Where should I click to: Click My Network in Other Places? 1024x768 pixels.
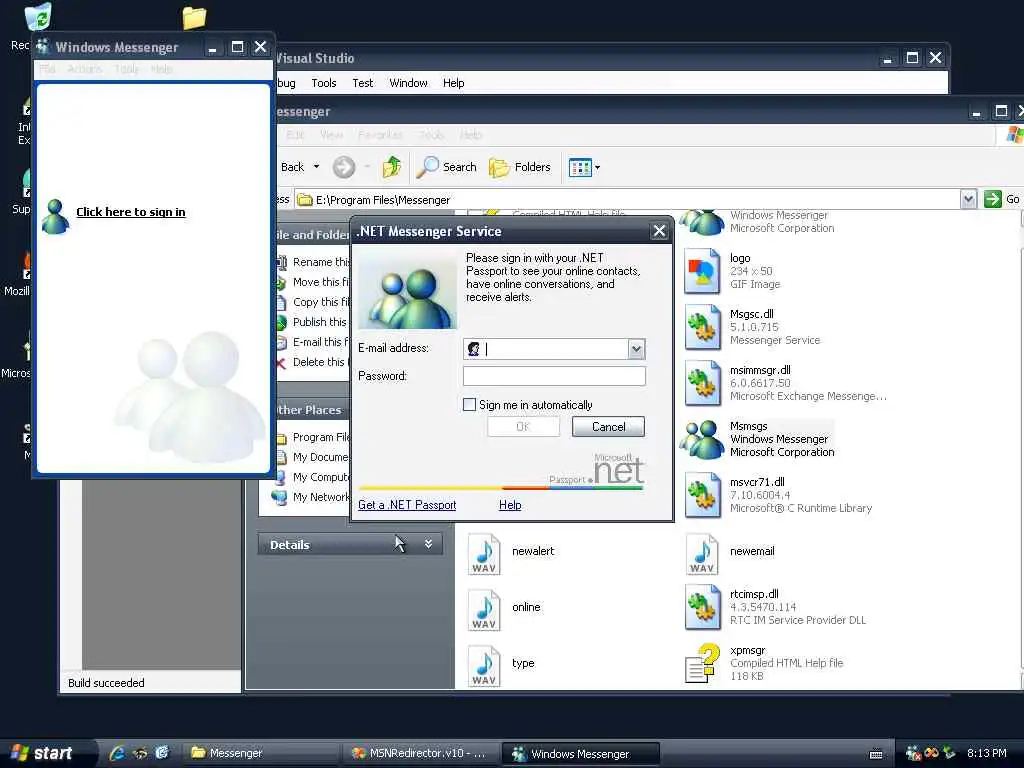[313, 497]
